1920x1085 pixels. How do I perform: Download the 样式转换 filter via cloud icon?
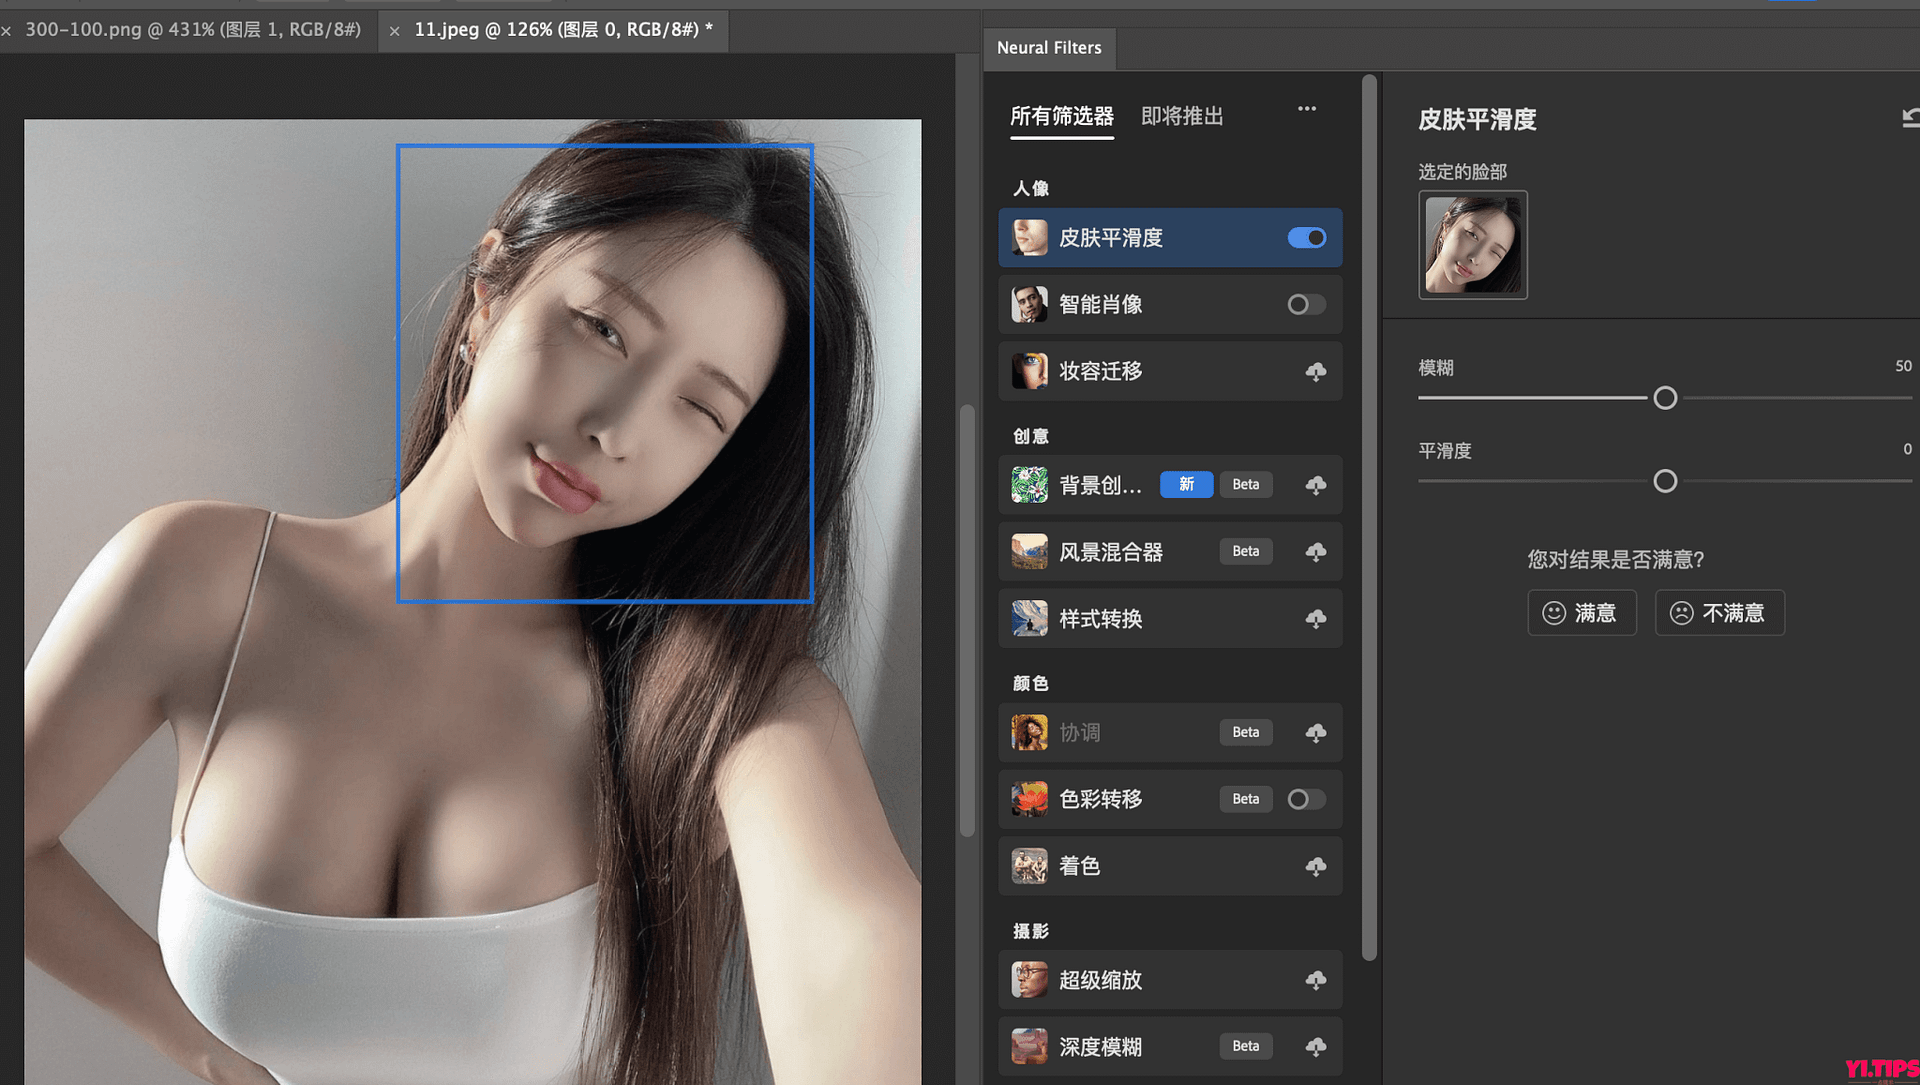(x=1315, y=618)
